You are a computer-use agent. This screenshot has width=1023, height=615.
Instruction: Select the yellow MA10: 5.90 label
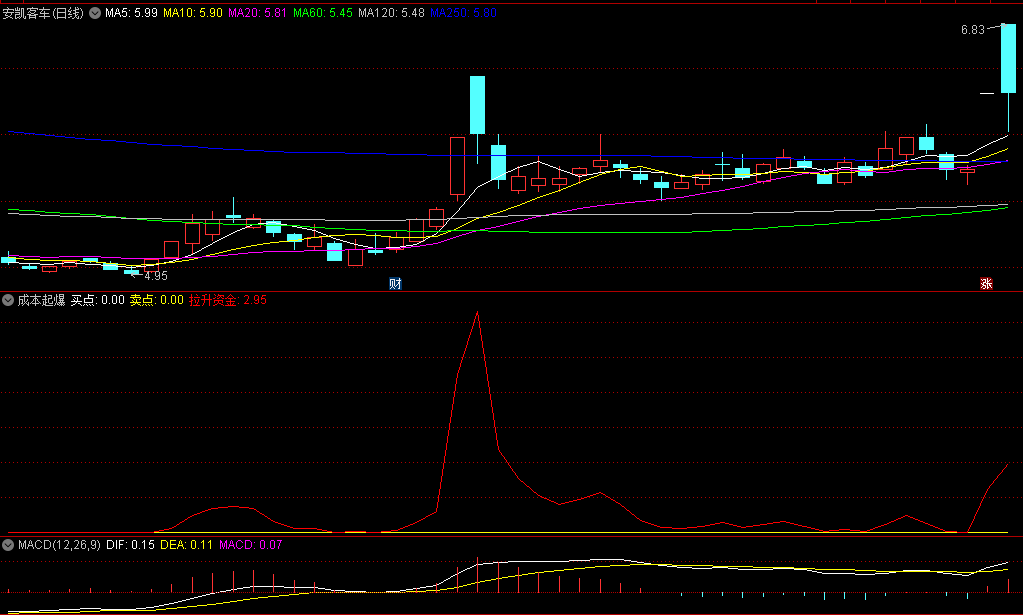pyautogui.click(x=193, y=13)
